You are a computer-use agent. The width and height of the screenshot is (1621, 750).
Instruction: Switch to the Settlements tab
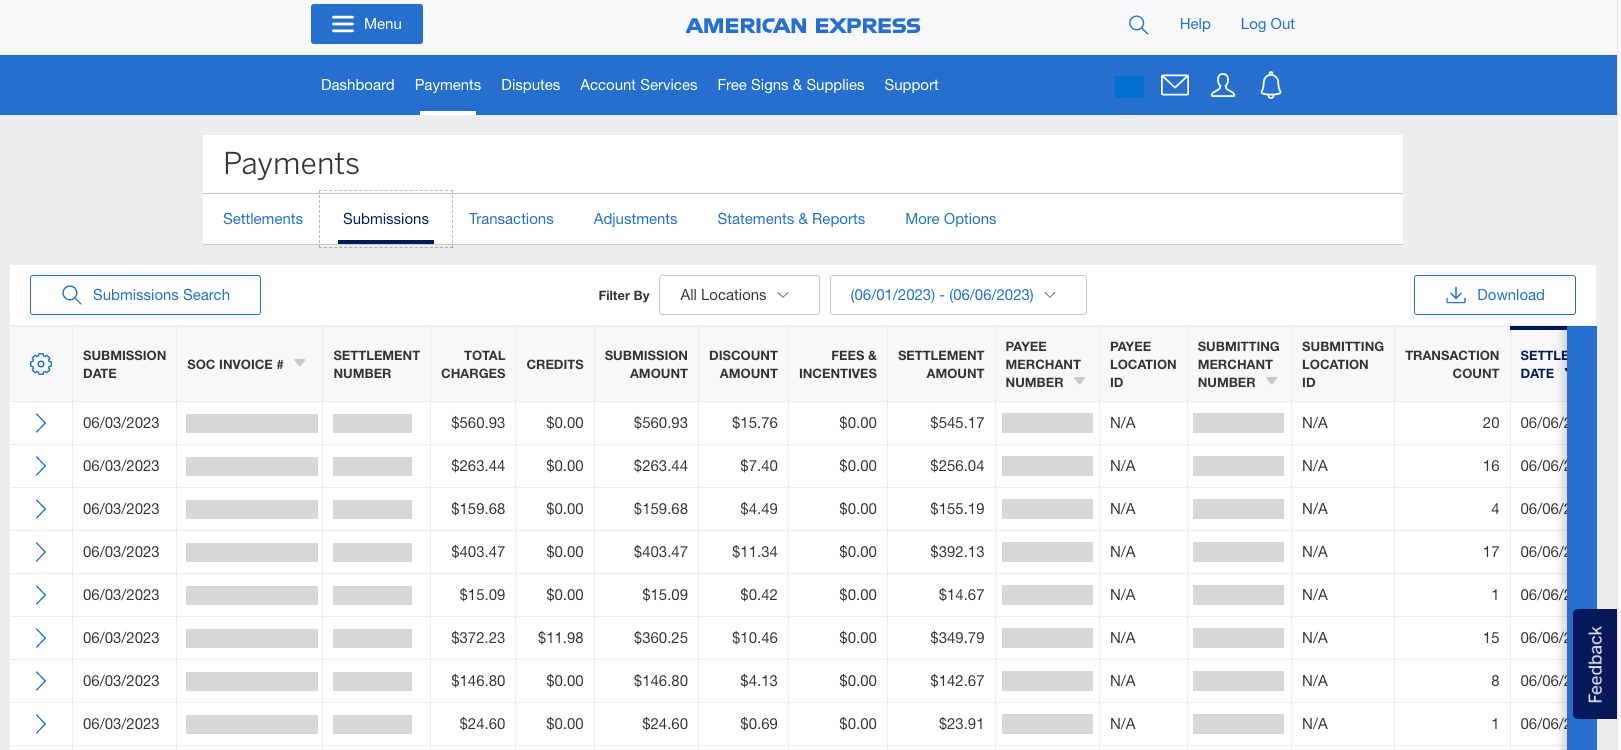click(x=263, y=219)
